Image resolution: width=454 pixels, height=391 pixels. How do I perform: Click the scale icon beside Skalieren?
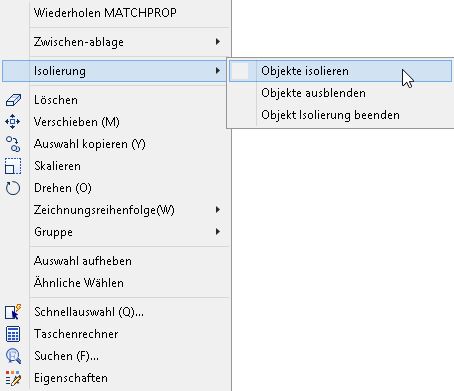coord(13,166)
